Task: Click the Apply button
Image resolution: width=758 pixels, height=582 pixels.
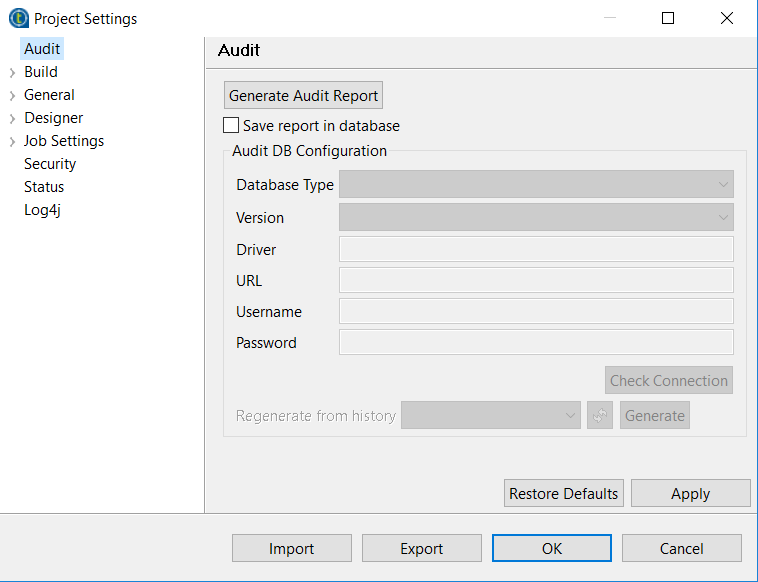Action: (x=690, y=494)
